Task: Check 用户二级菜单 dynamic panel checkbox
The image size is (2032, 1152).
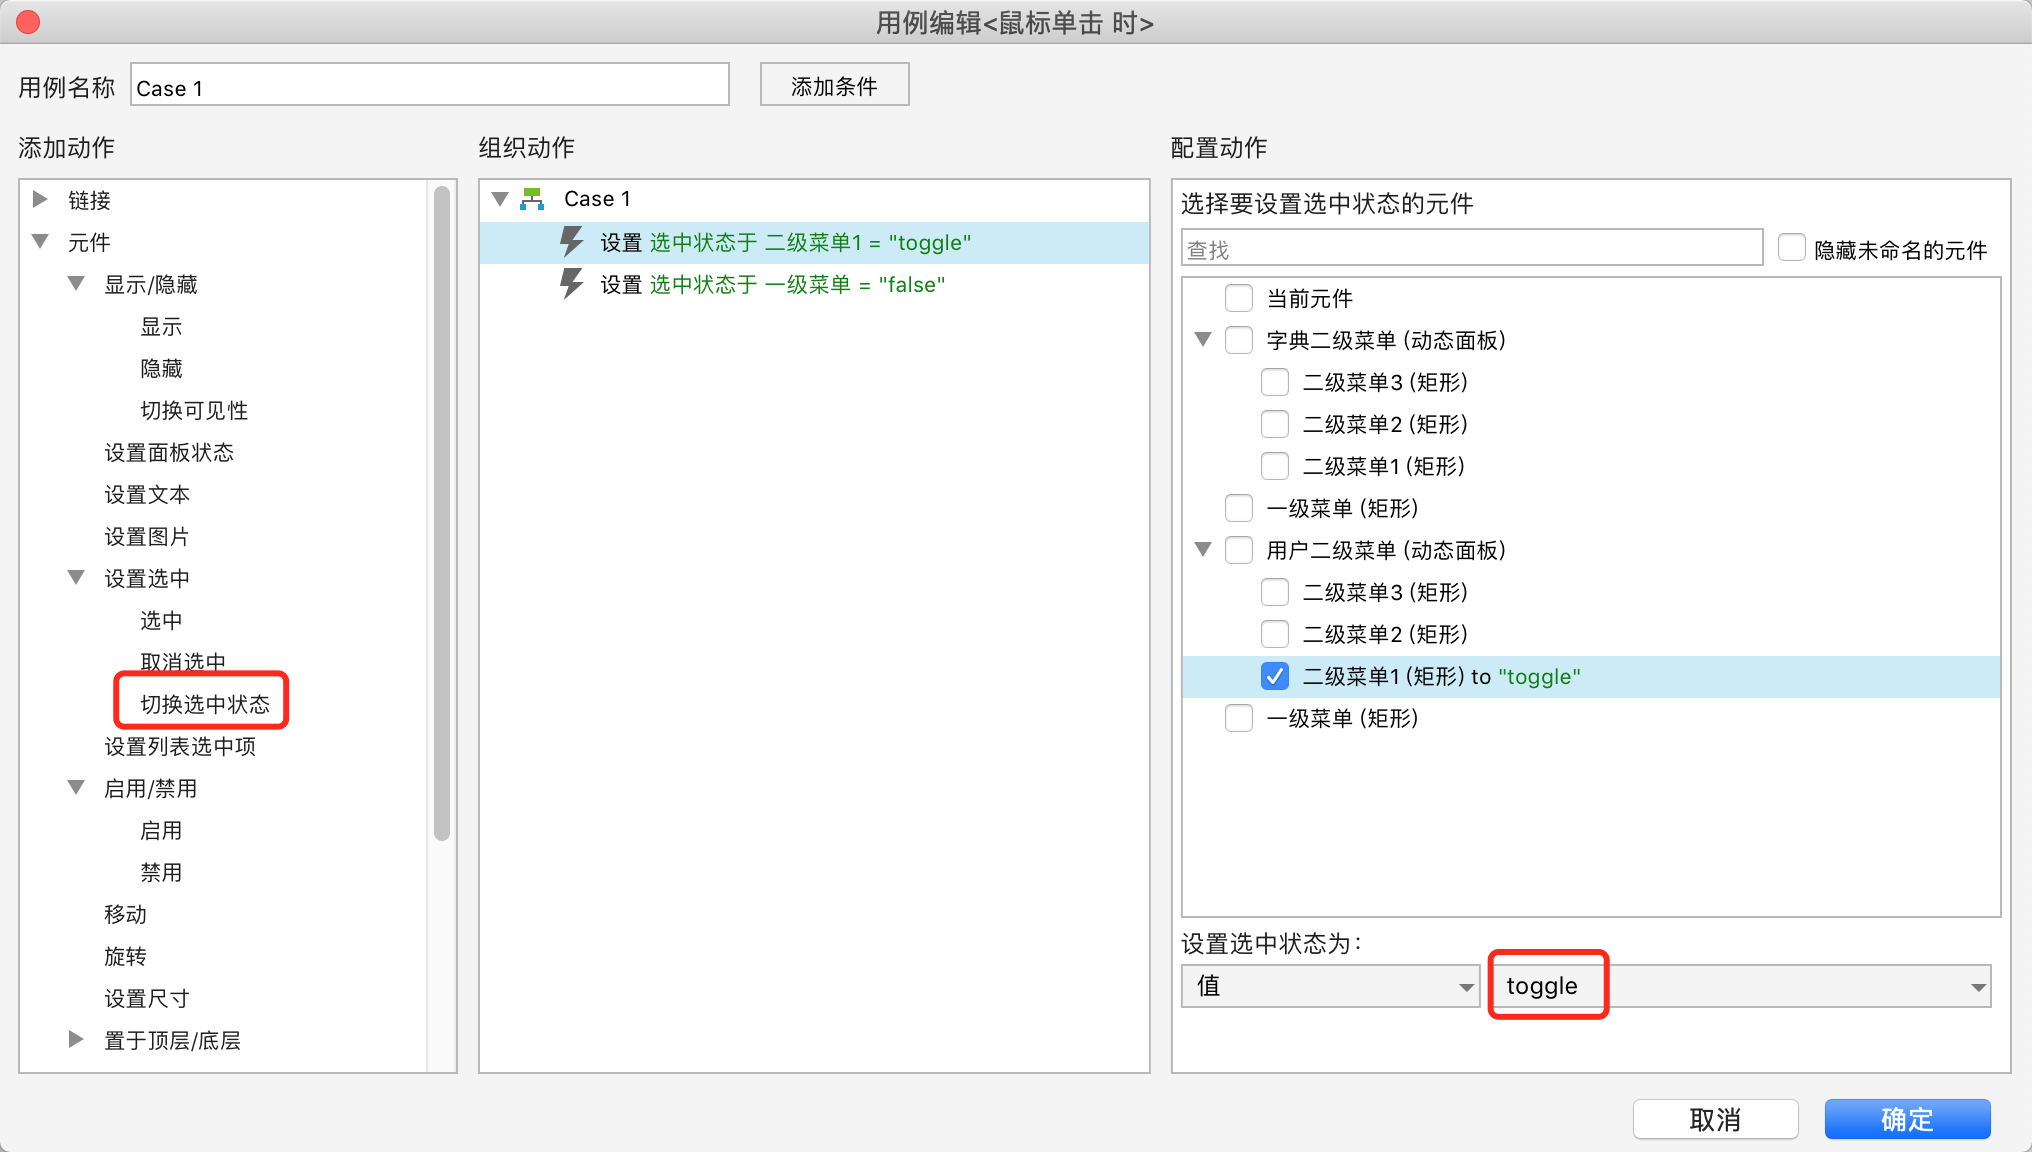Action: pyautogui.click(x=1239, y=550)
